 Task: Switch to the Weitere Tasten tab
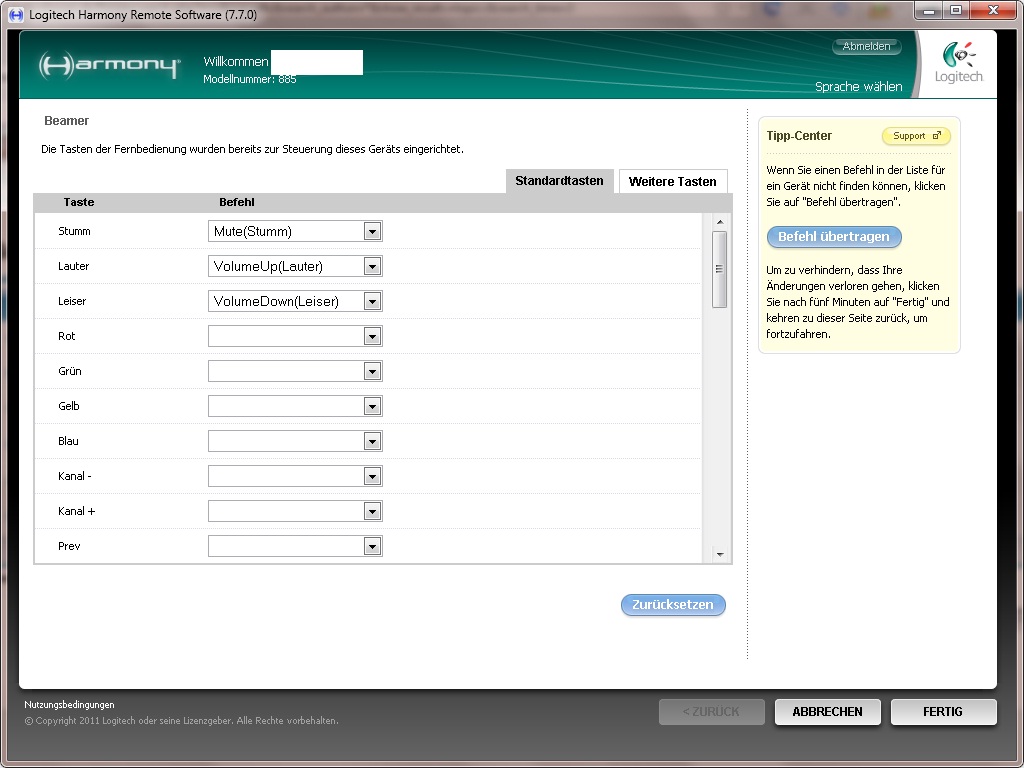point(672,182)
